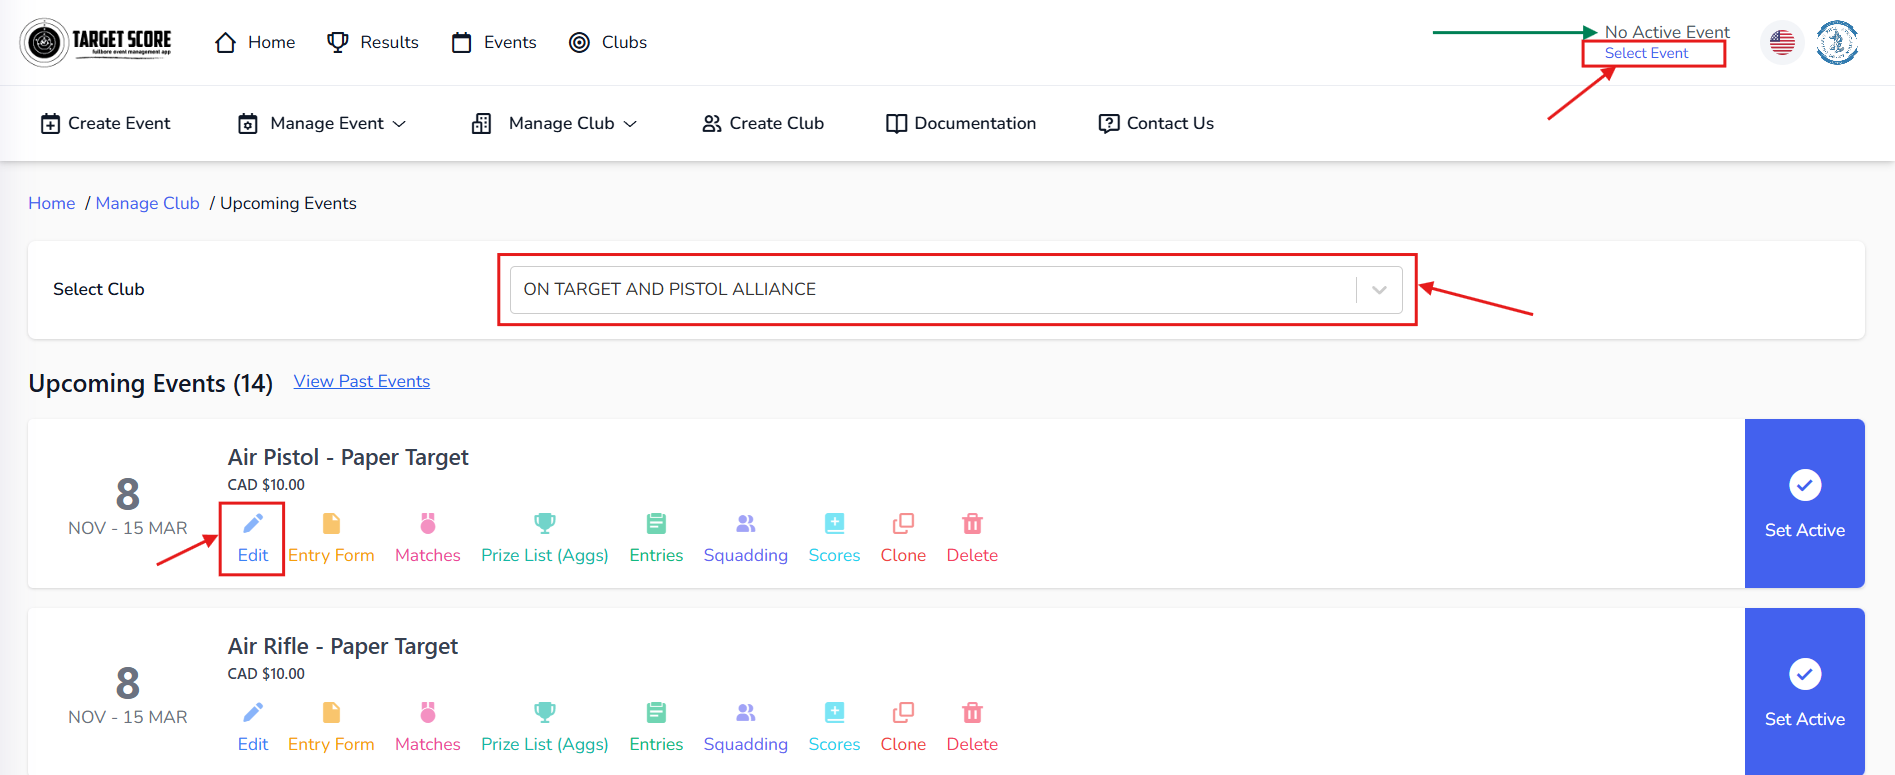Click the Manage Club breadcrumb link
This screenshot has height=775, width=1895.
point(147,203)
